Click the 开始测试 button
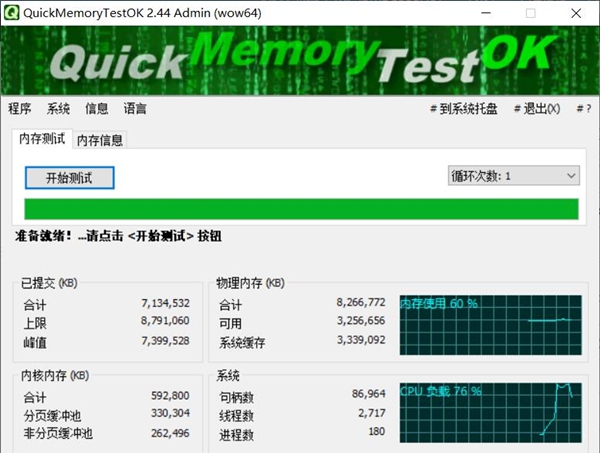Screen dimensions: 600x453 tap(70, 178)
